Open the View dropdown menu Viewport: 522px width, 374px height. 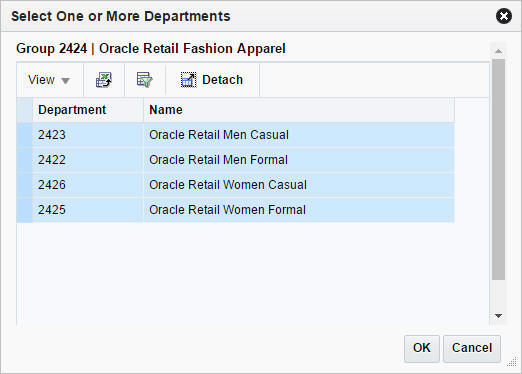click(x=49, y=80)
